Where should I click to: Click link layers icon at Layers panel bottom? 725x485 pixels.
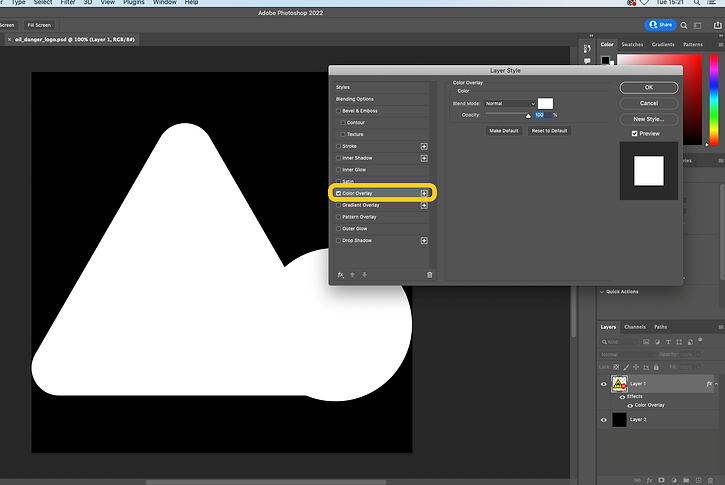637,480
